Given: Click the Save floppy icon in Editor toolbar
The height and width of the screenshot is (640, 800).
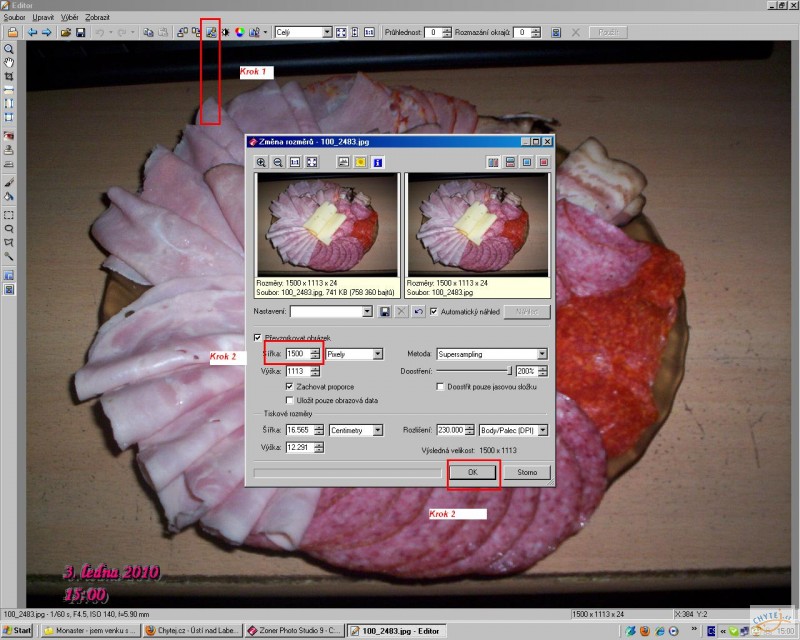Looking at the screenshot, I should coord(80,33).
